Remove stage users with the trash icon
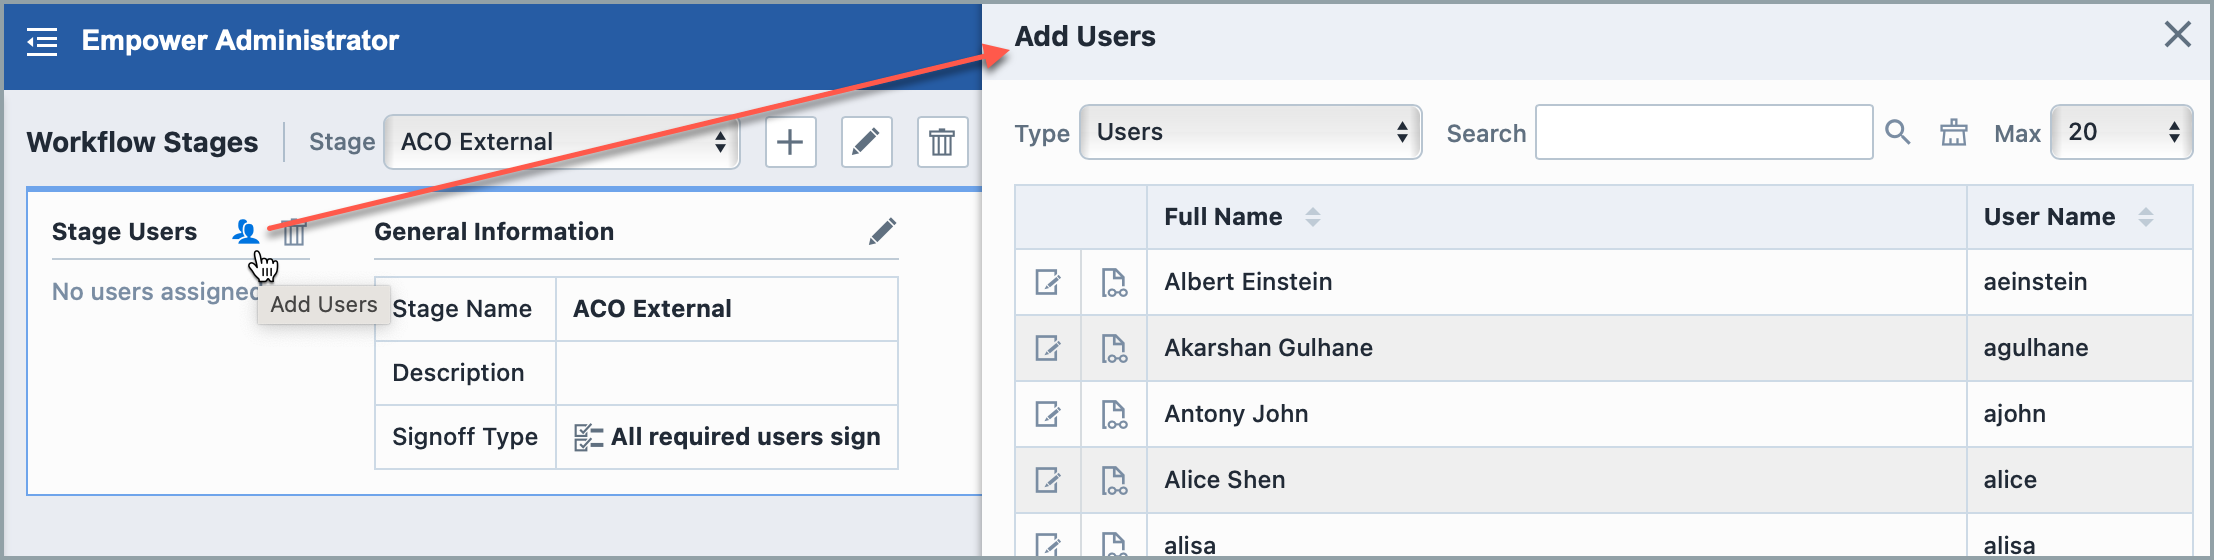2214x560 pixels. pos(294,233)
